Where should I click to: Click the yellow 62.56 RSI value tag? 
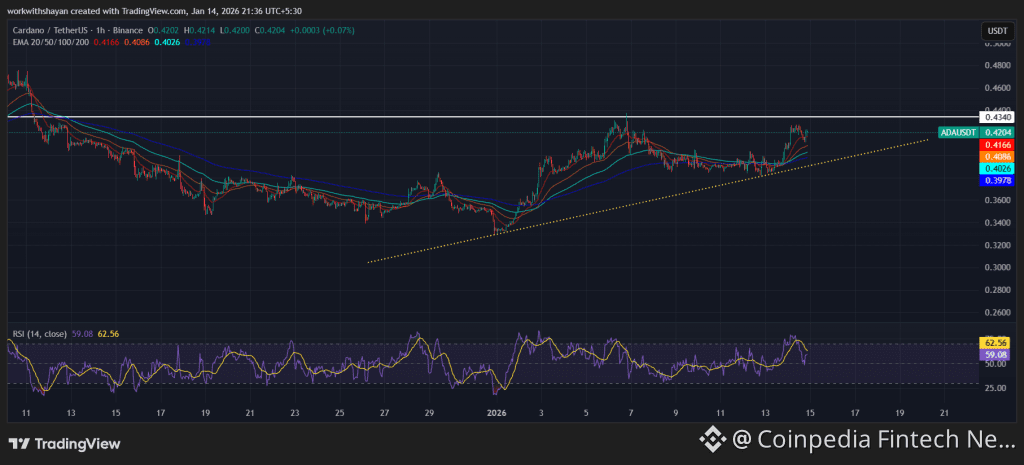[x=995, y=343]
